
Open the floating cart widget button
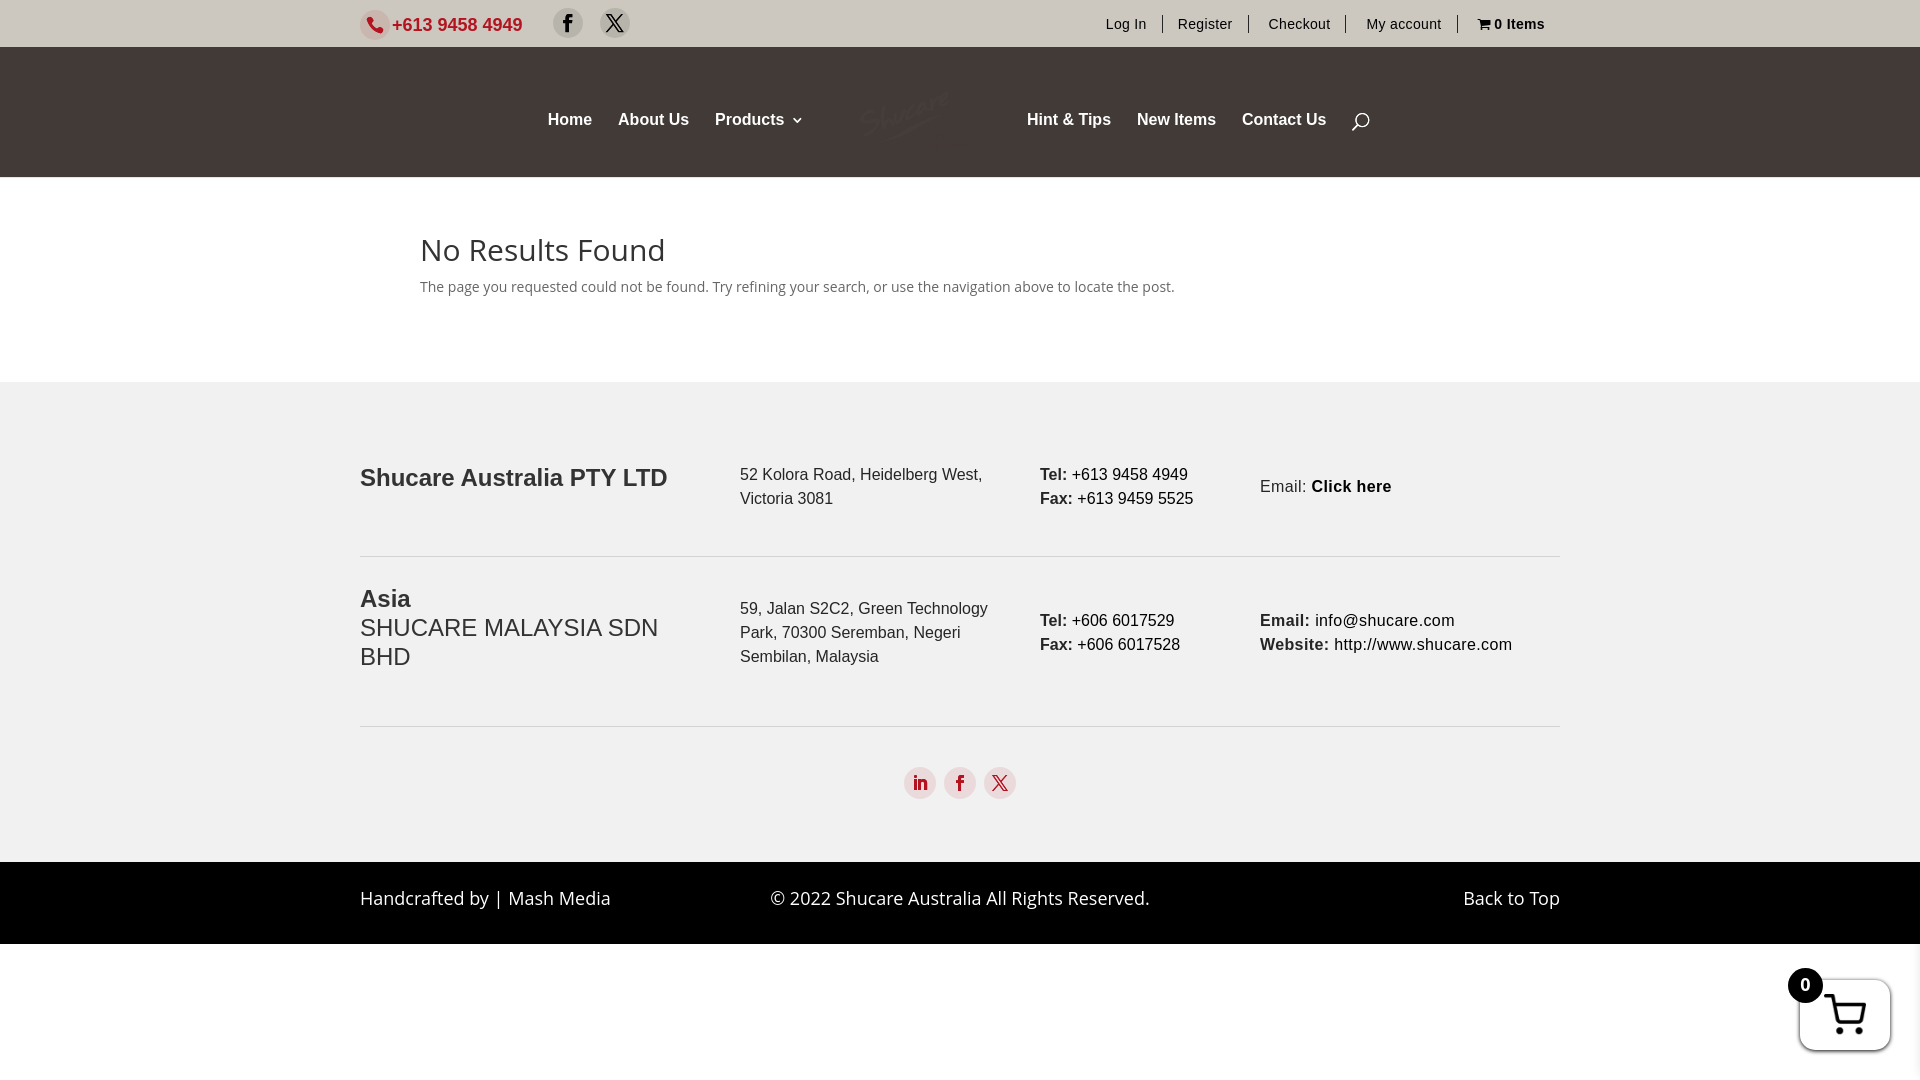point(1844,1014)
